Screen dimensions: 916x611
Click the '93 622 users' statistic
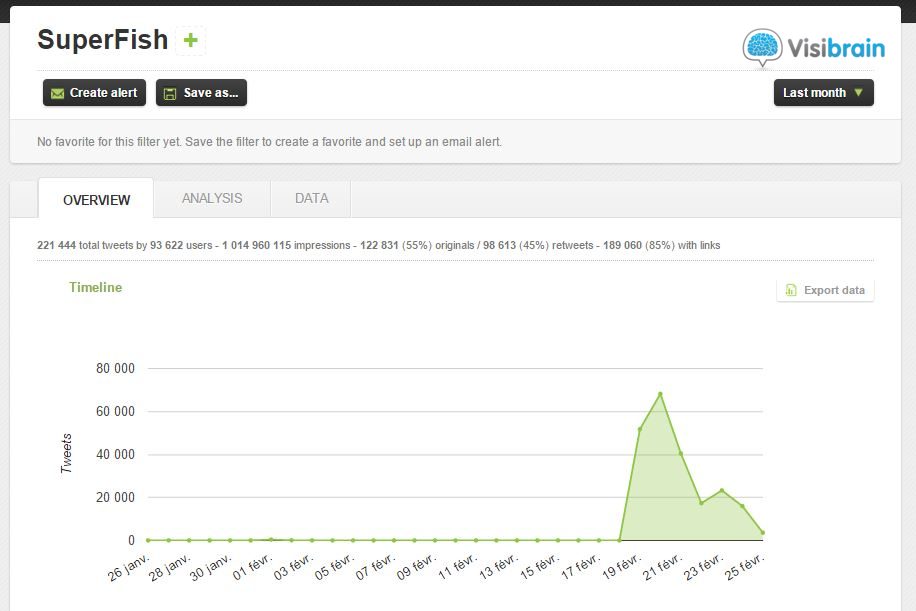point(181,245)
